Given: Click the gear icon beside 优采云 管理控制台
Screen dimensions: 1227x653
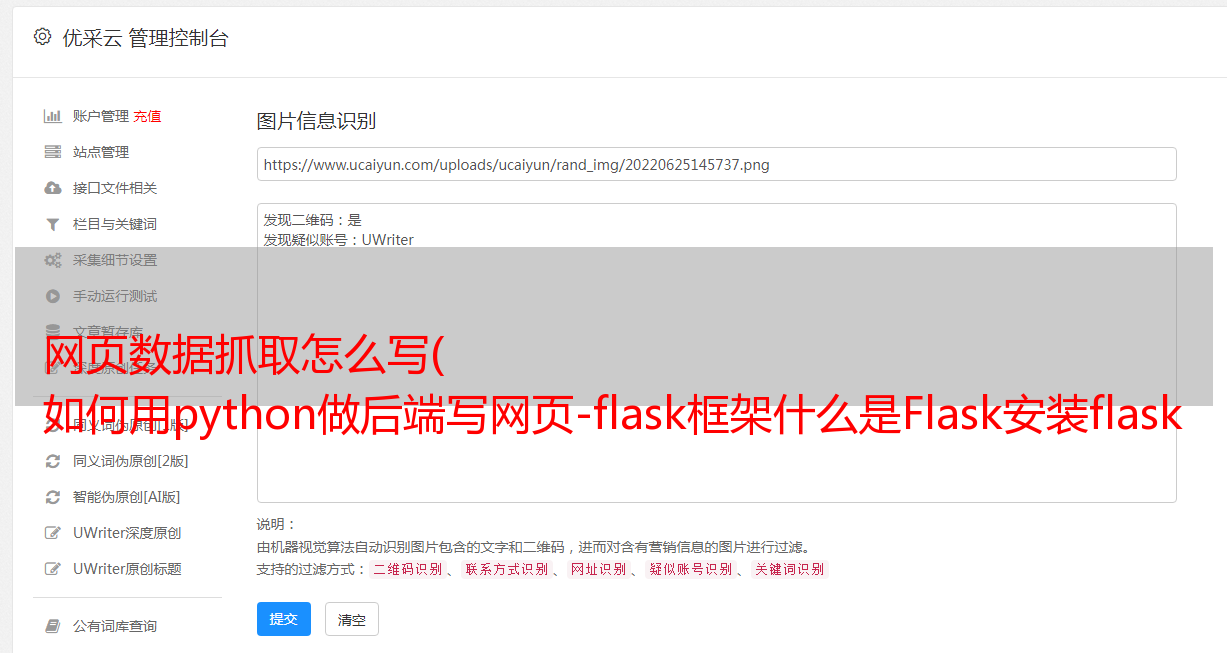Looking at the screenshot, I should [x=42, y=37].
